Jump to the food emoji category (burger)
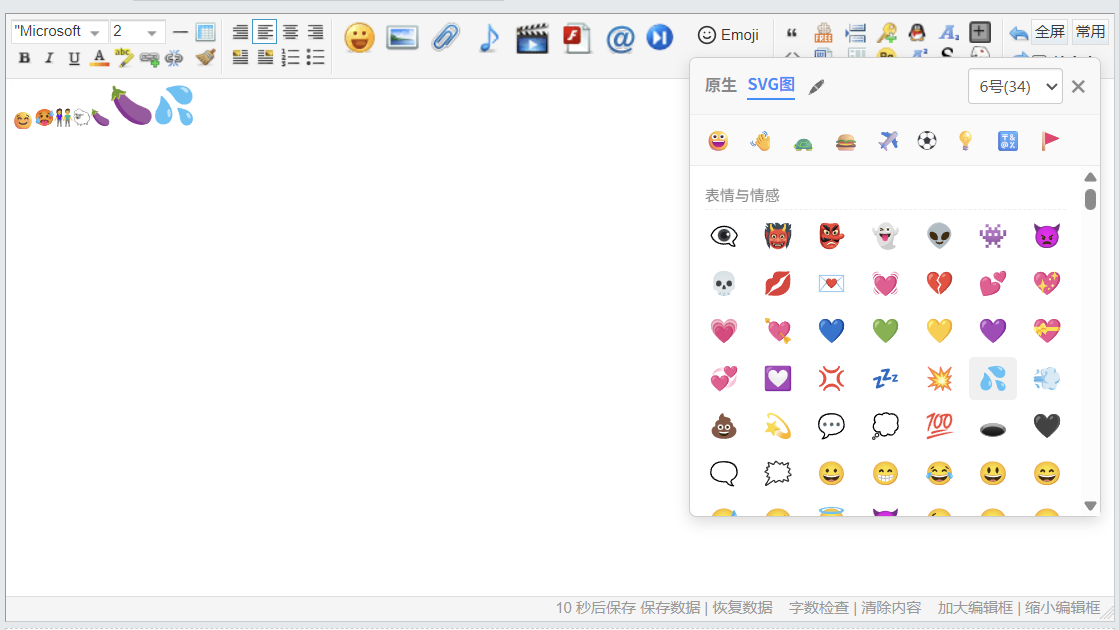The height and width of the screenshot is (630, 1119). pyautogui.click(x=846, y=141)
